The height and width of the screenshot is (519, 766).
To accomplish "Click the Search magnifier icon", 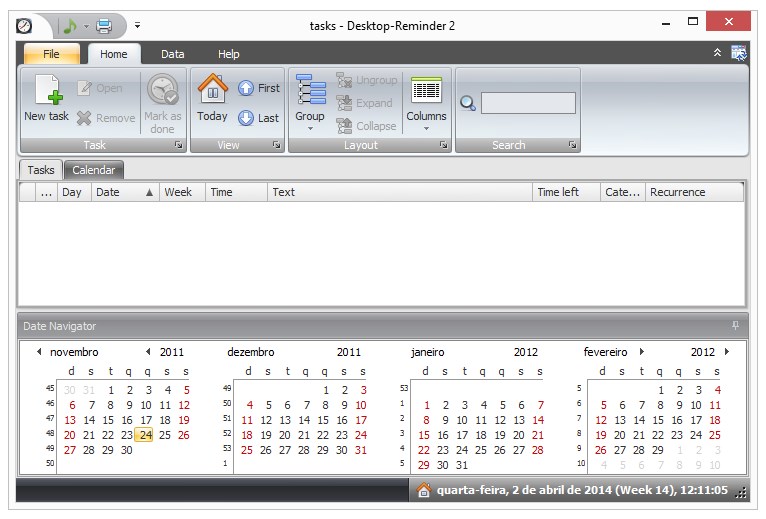I will [468, 103].
